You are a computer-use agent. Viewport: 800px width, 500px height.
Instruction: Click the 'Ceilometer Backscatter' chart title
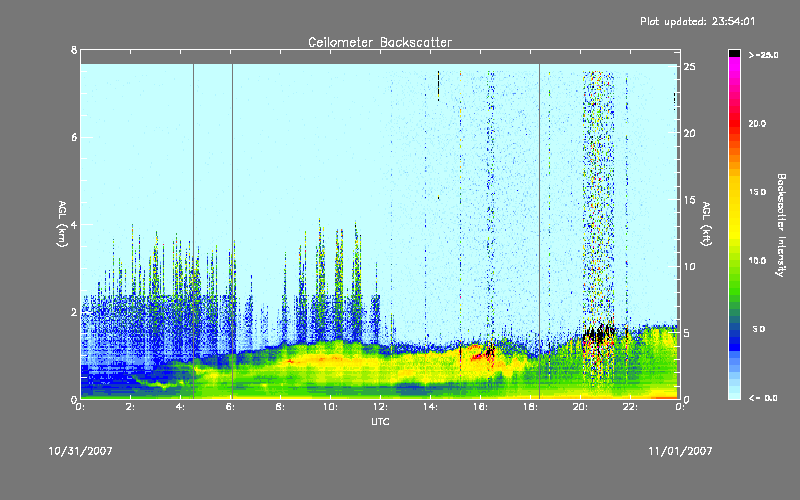click(380, 42)
